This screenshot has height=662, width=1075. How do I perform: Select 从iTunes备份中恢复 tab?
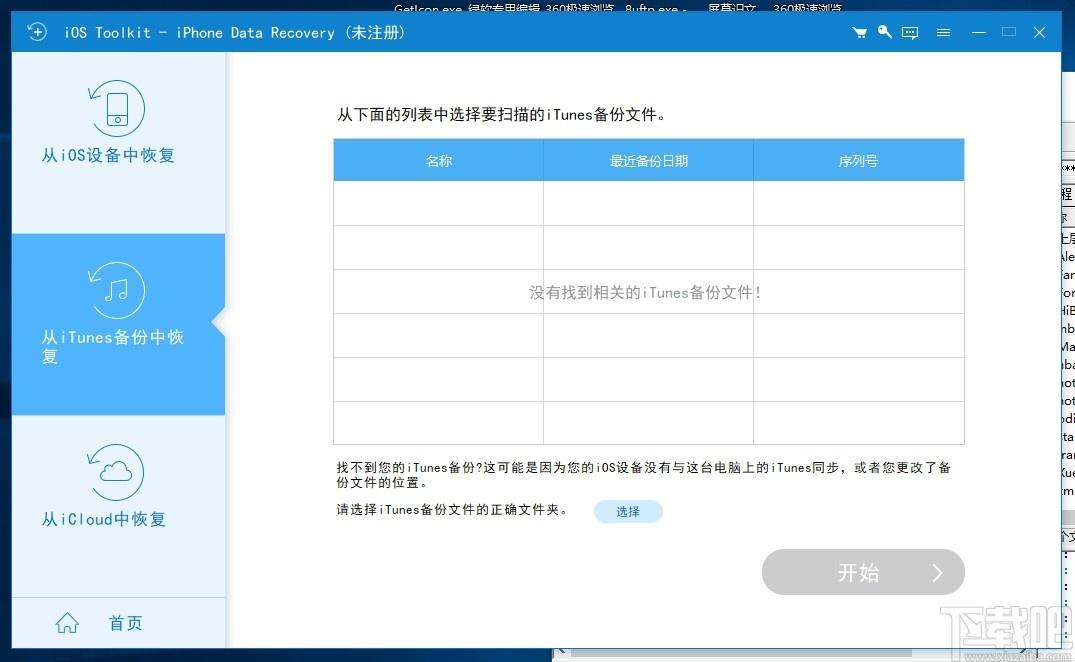[118, 324]
